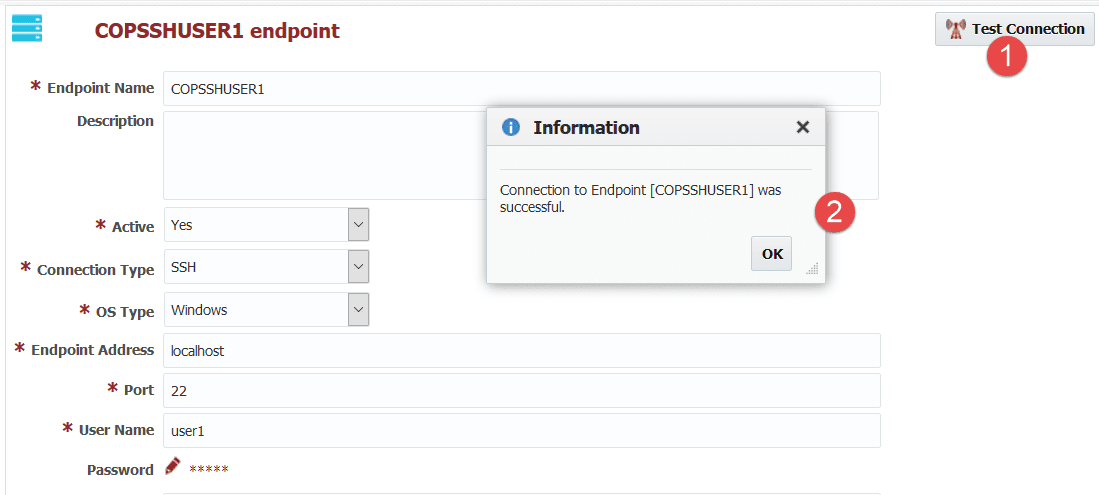Click the dialog resize grip corner

tap(812, 269)
